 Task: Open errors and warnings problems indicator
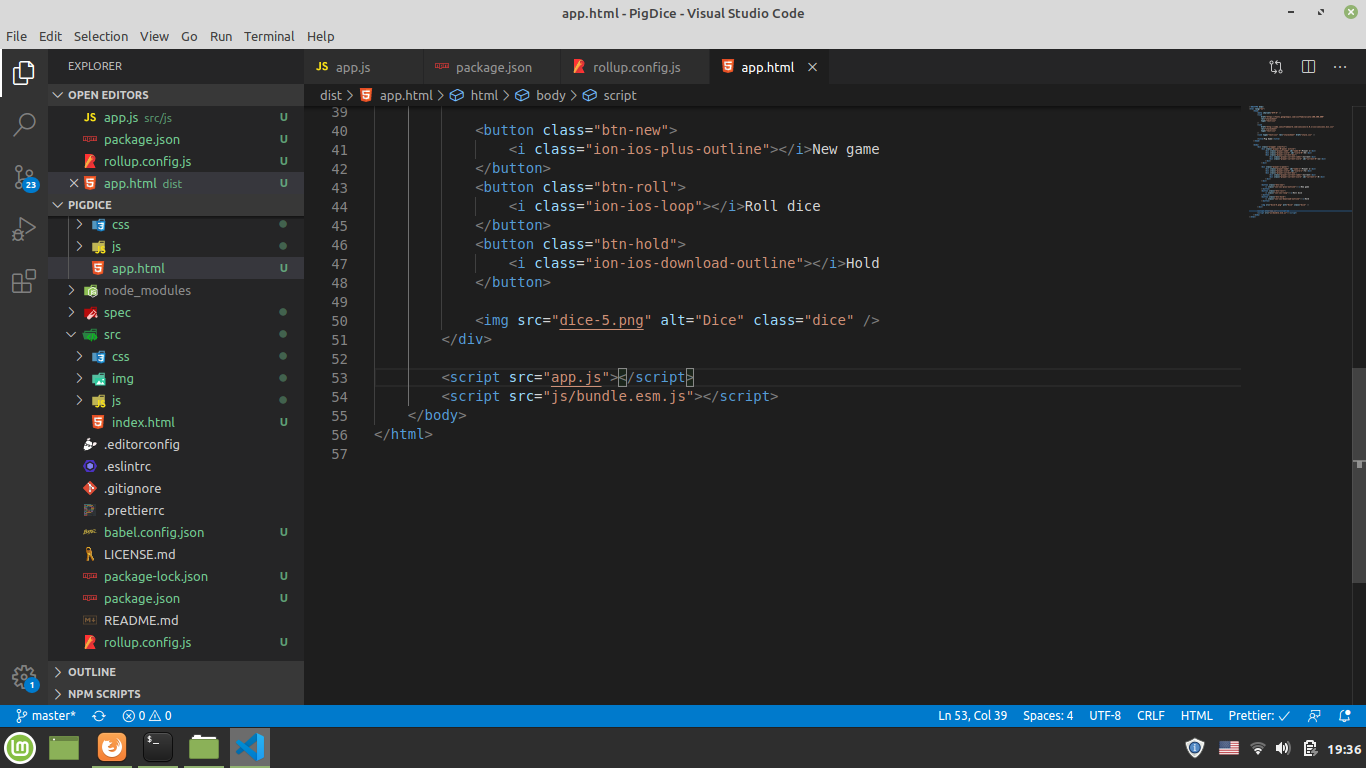[147, 716]
